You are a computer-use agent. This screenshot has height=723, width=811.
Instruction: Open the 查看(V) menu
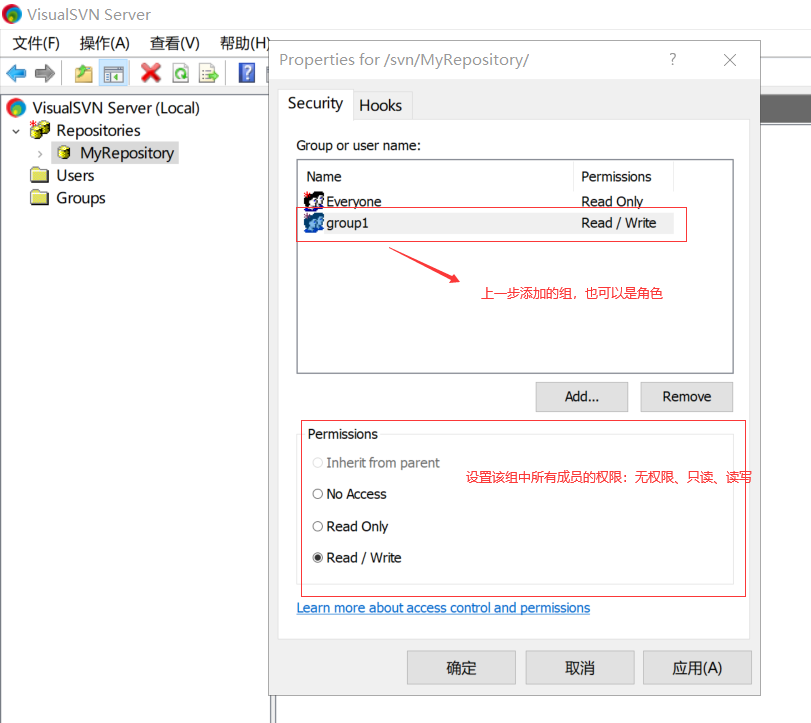[x=174, y=43]
